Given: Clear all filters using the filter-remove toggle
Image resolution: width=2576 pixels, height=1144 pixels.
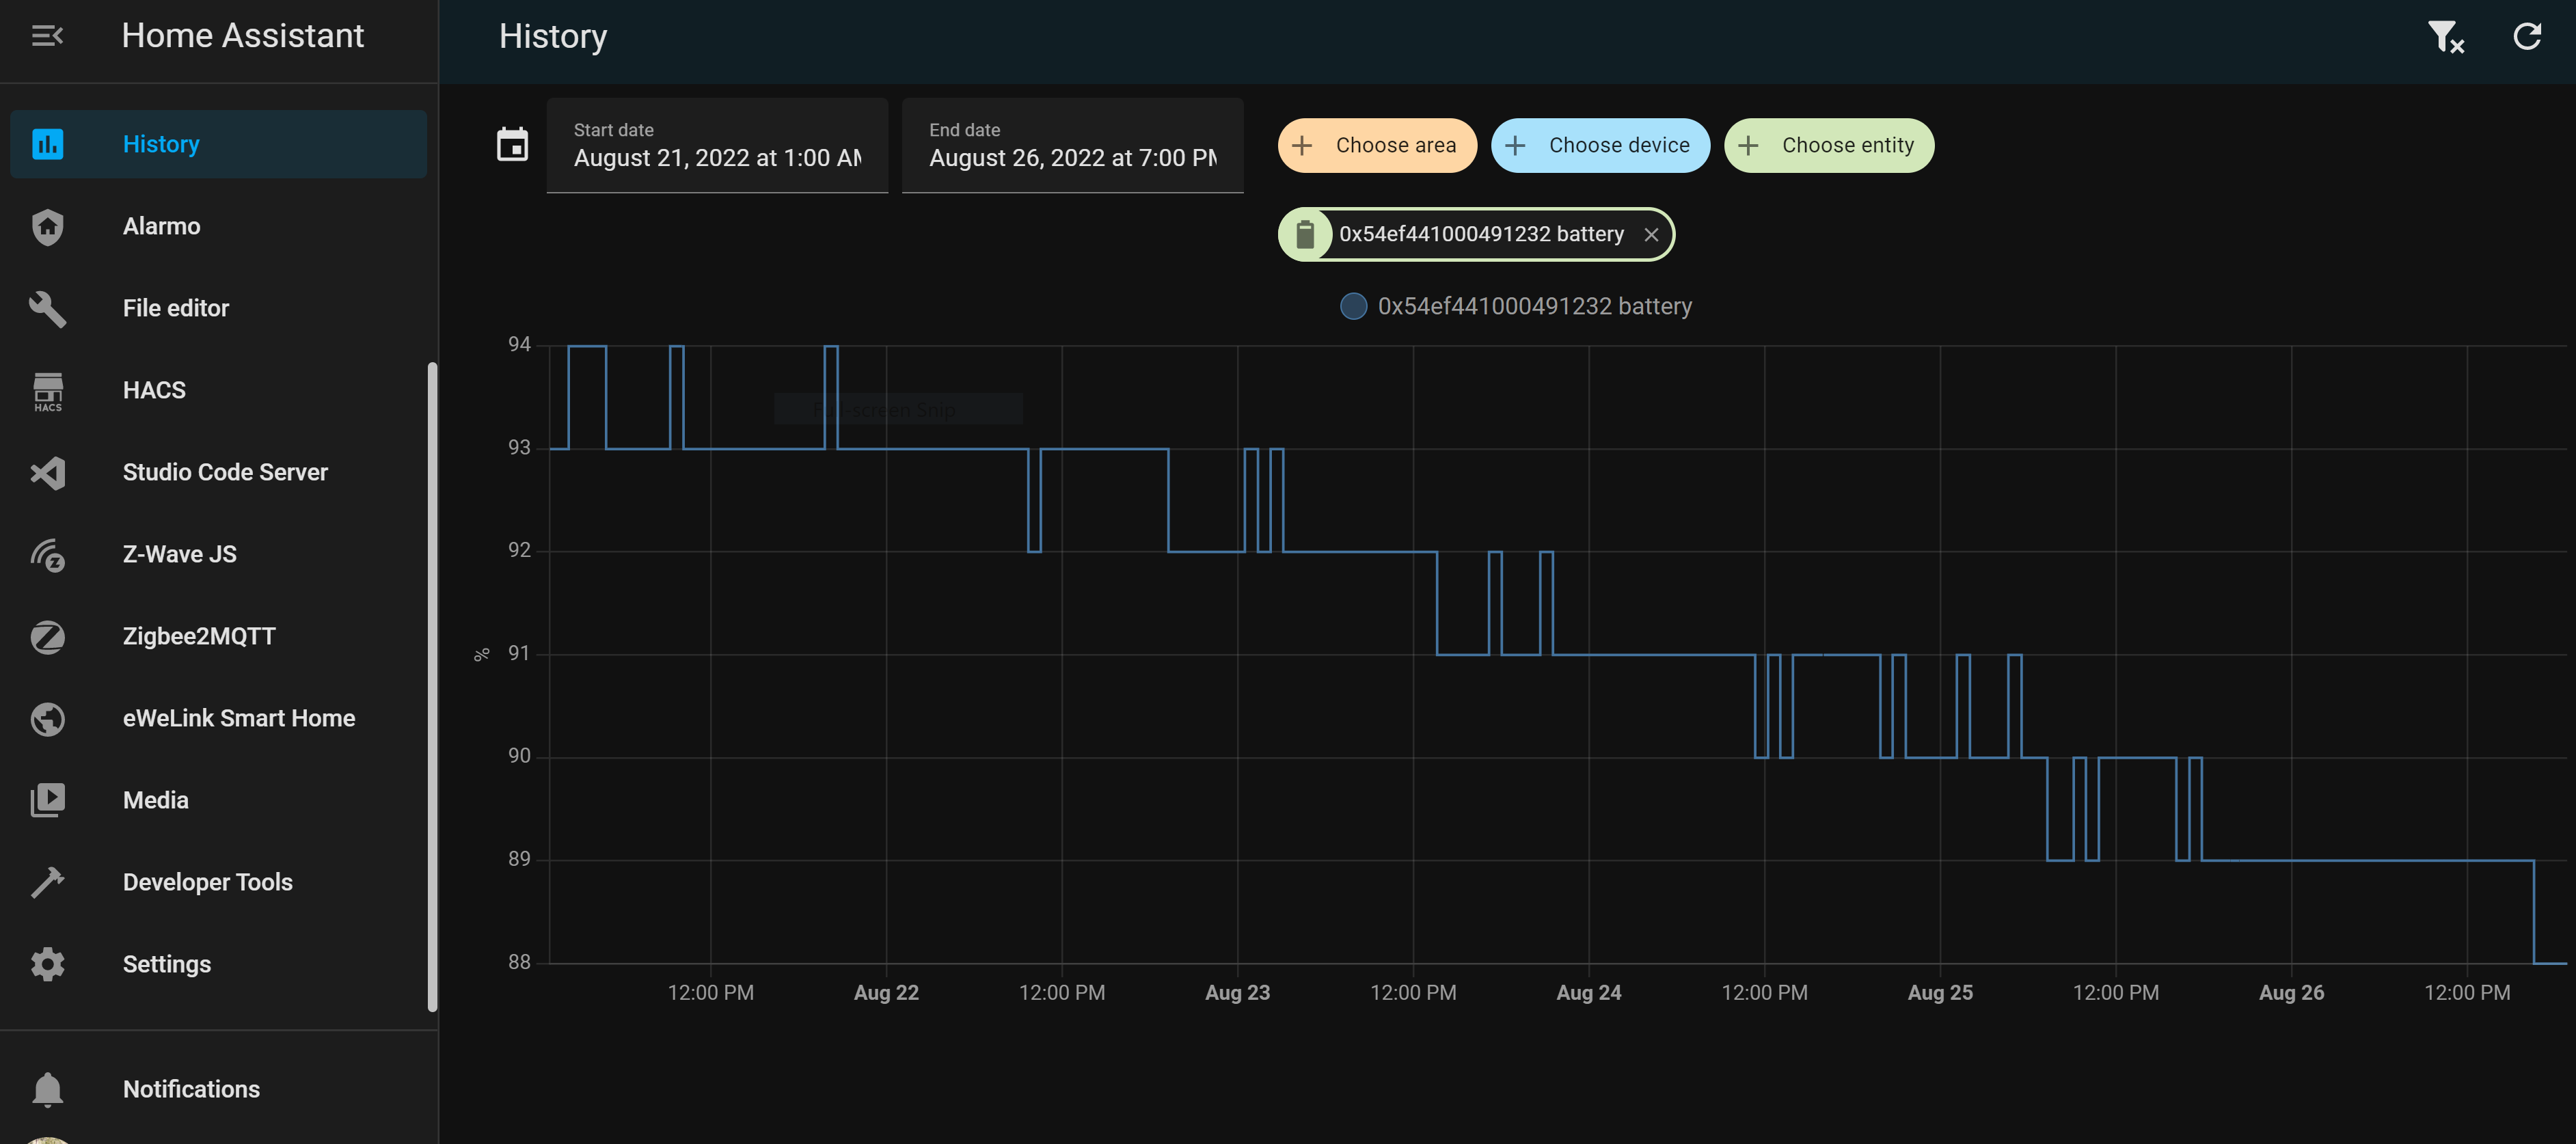Looking at the screenshot, I should (x=2446, y=36).
